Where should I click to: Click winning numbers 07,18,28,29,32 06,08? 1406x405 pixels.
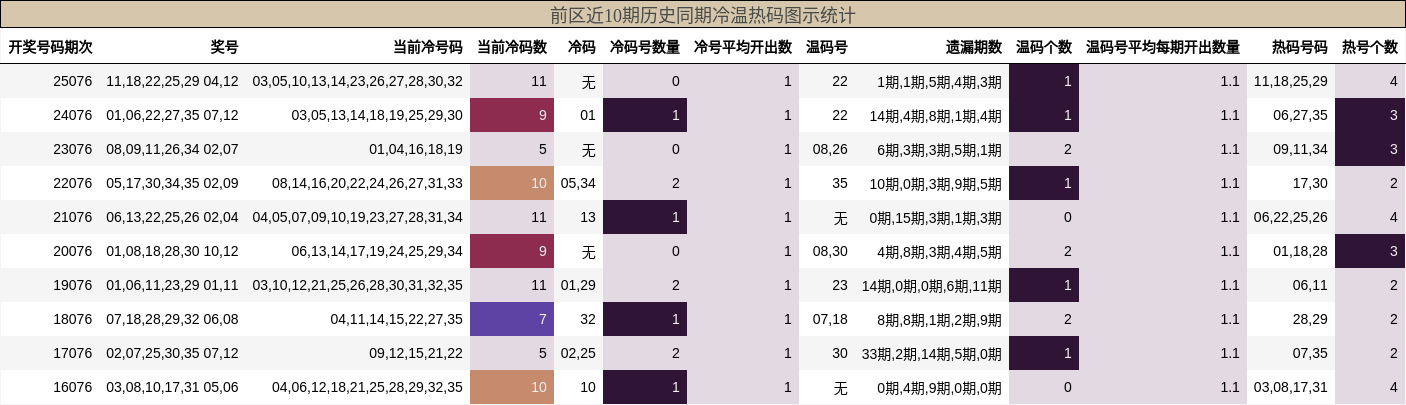172,320
